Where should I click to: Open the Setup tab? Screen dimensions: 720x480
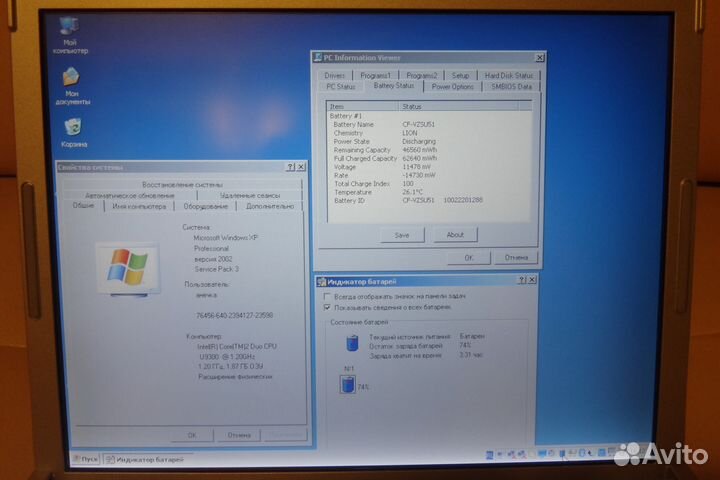(x=460, y=75)
